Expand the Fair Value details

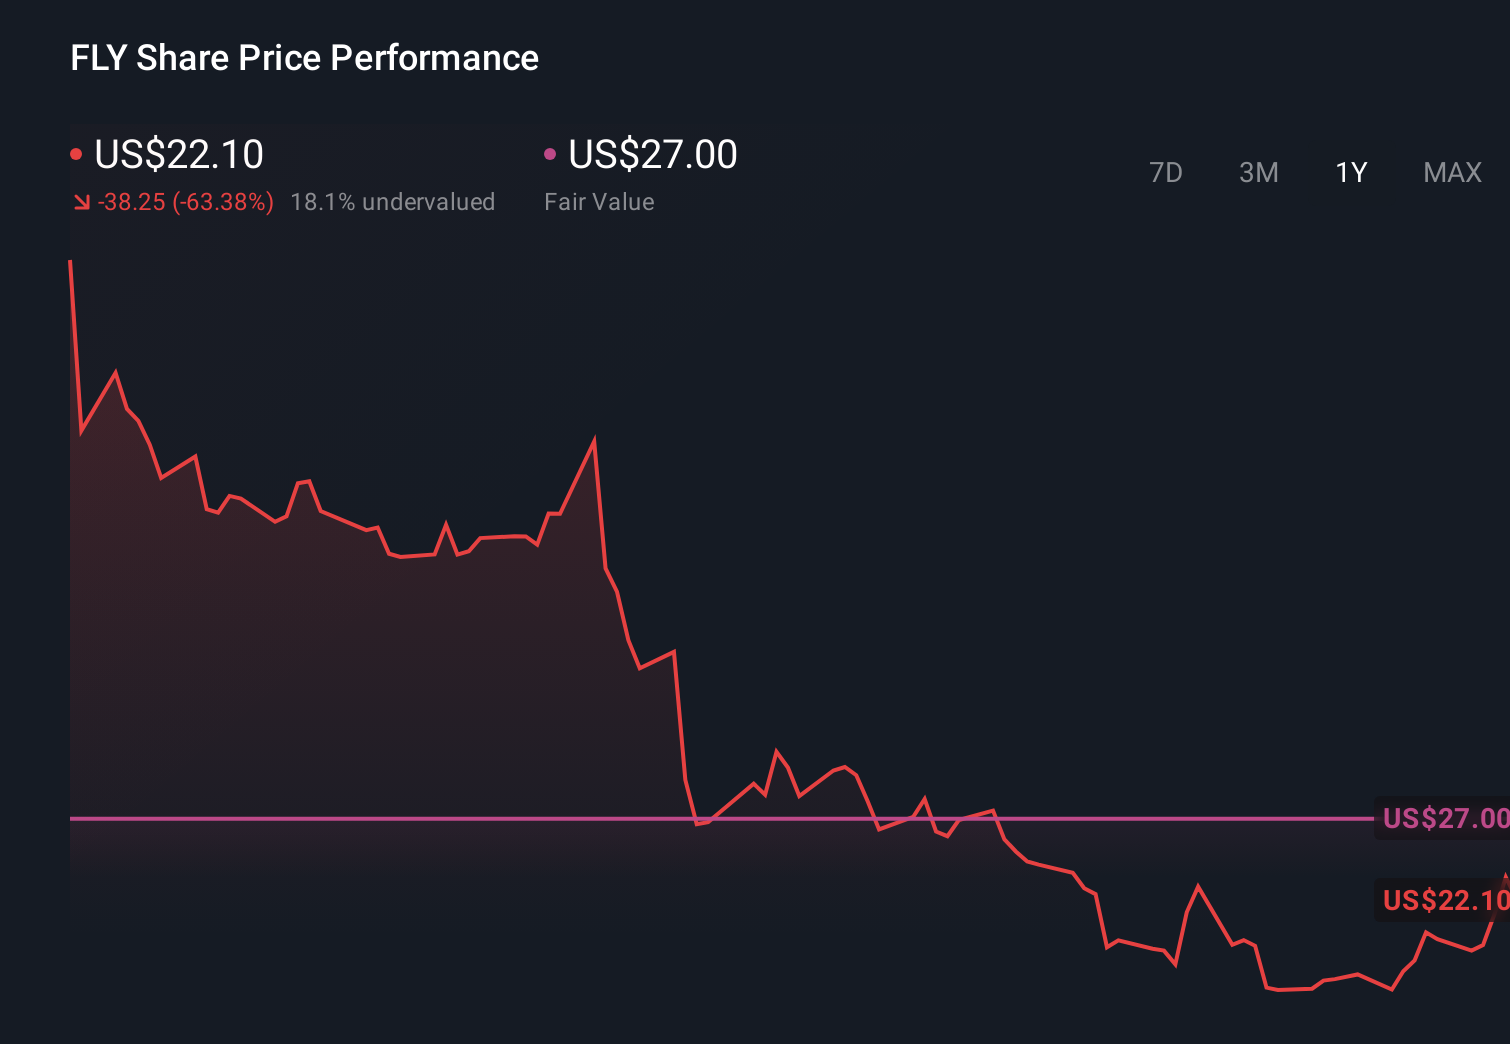click(x=599, y=202)
